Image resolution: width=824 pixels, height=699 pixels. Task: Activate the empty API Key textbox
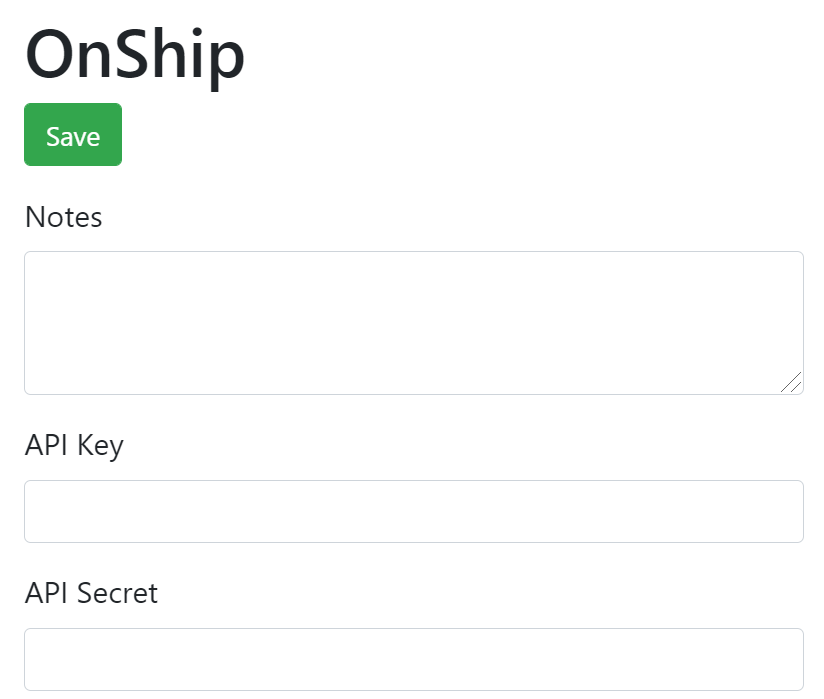click(x=414, y=511)
